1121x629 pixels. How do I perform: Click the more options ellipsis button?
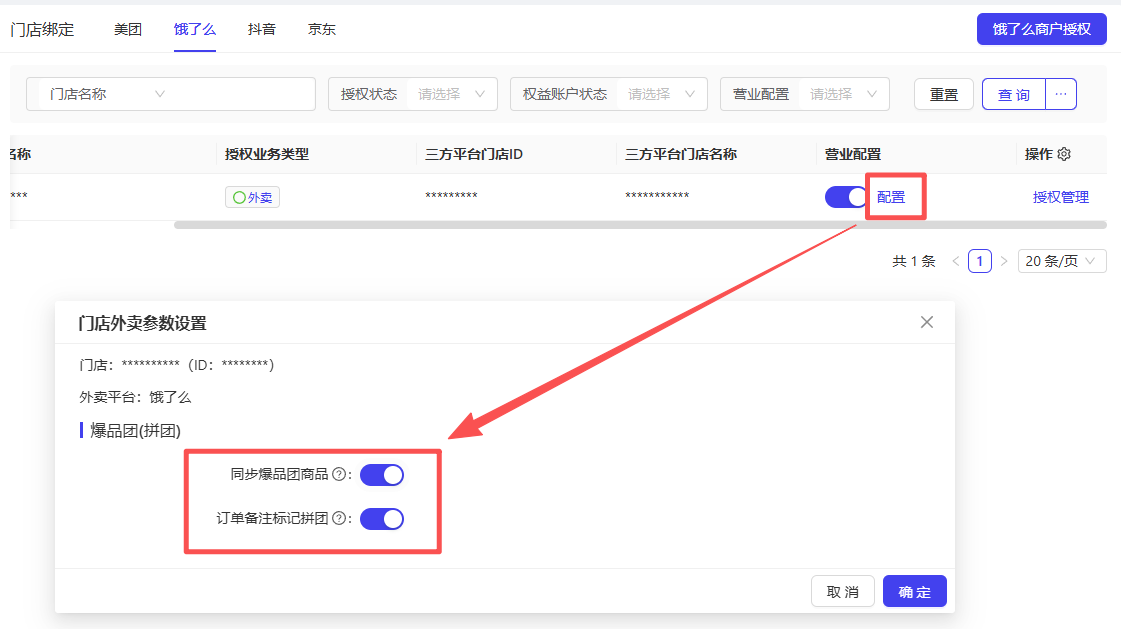[x=1061, y=94]
